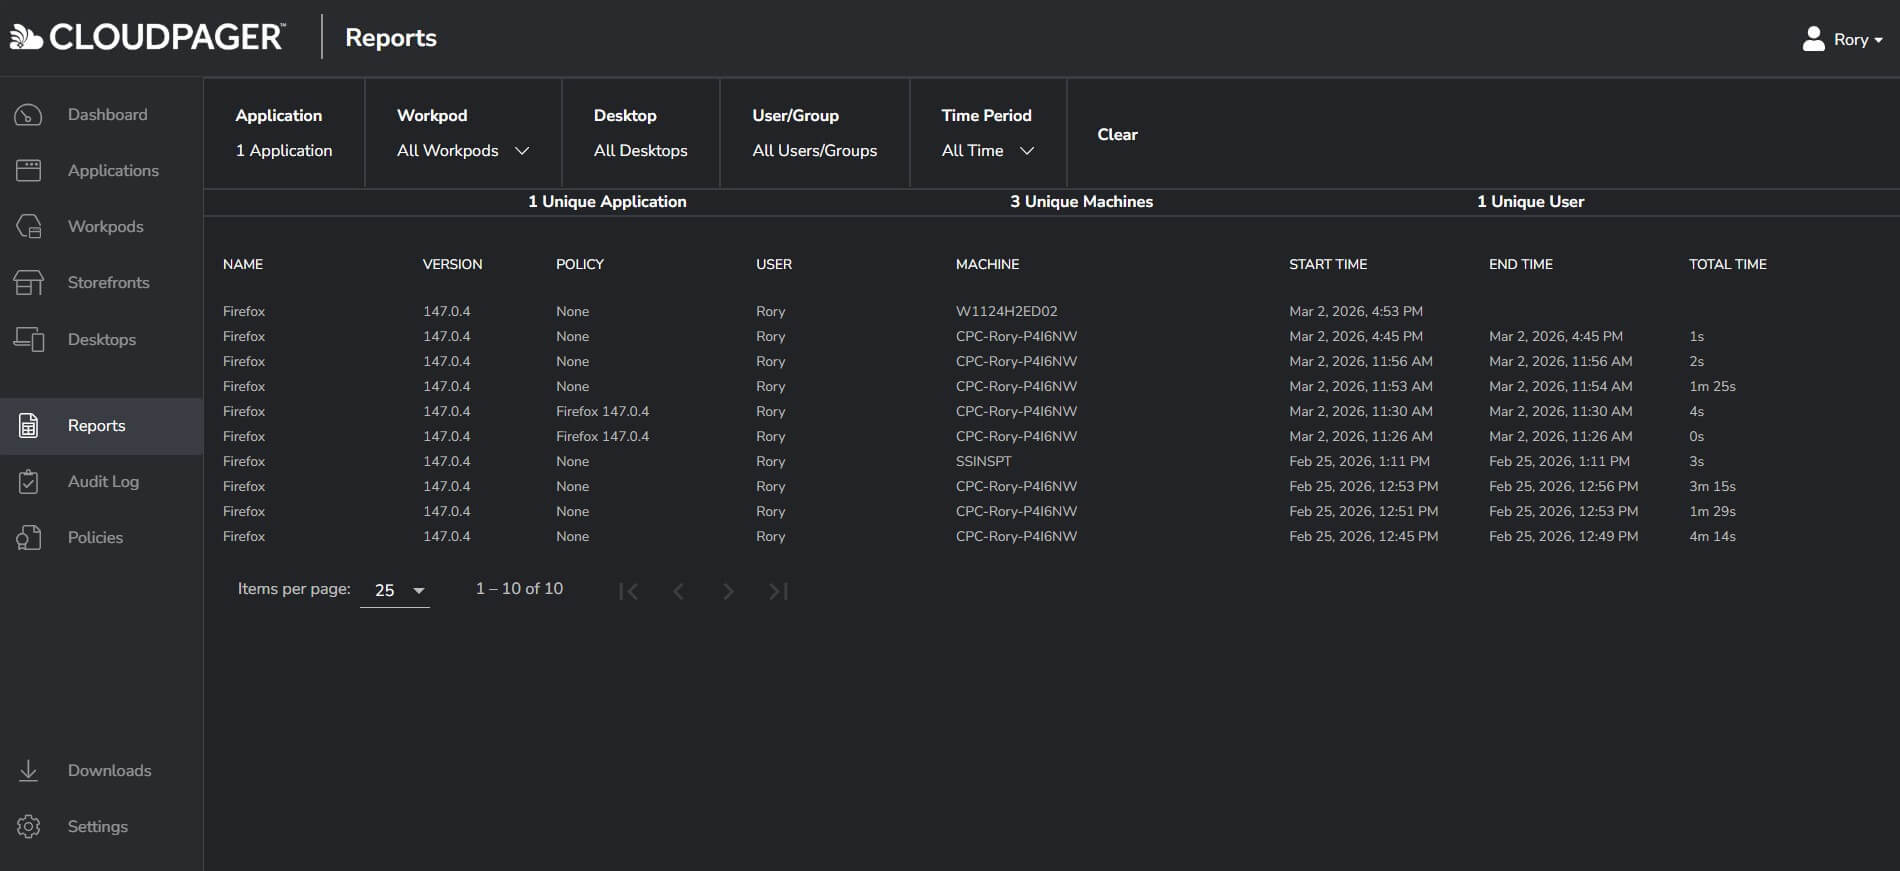Open the Desktop filter showing All Desktops
This screenshot has width=1900, height=871.
click(640, 151)
